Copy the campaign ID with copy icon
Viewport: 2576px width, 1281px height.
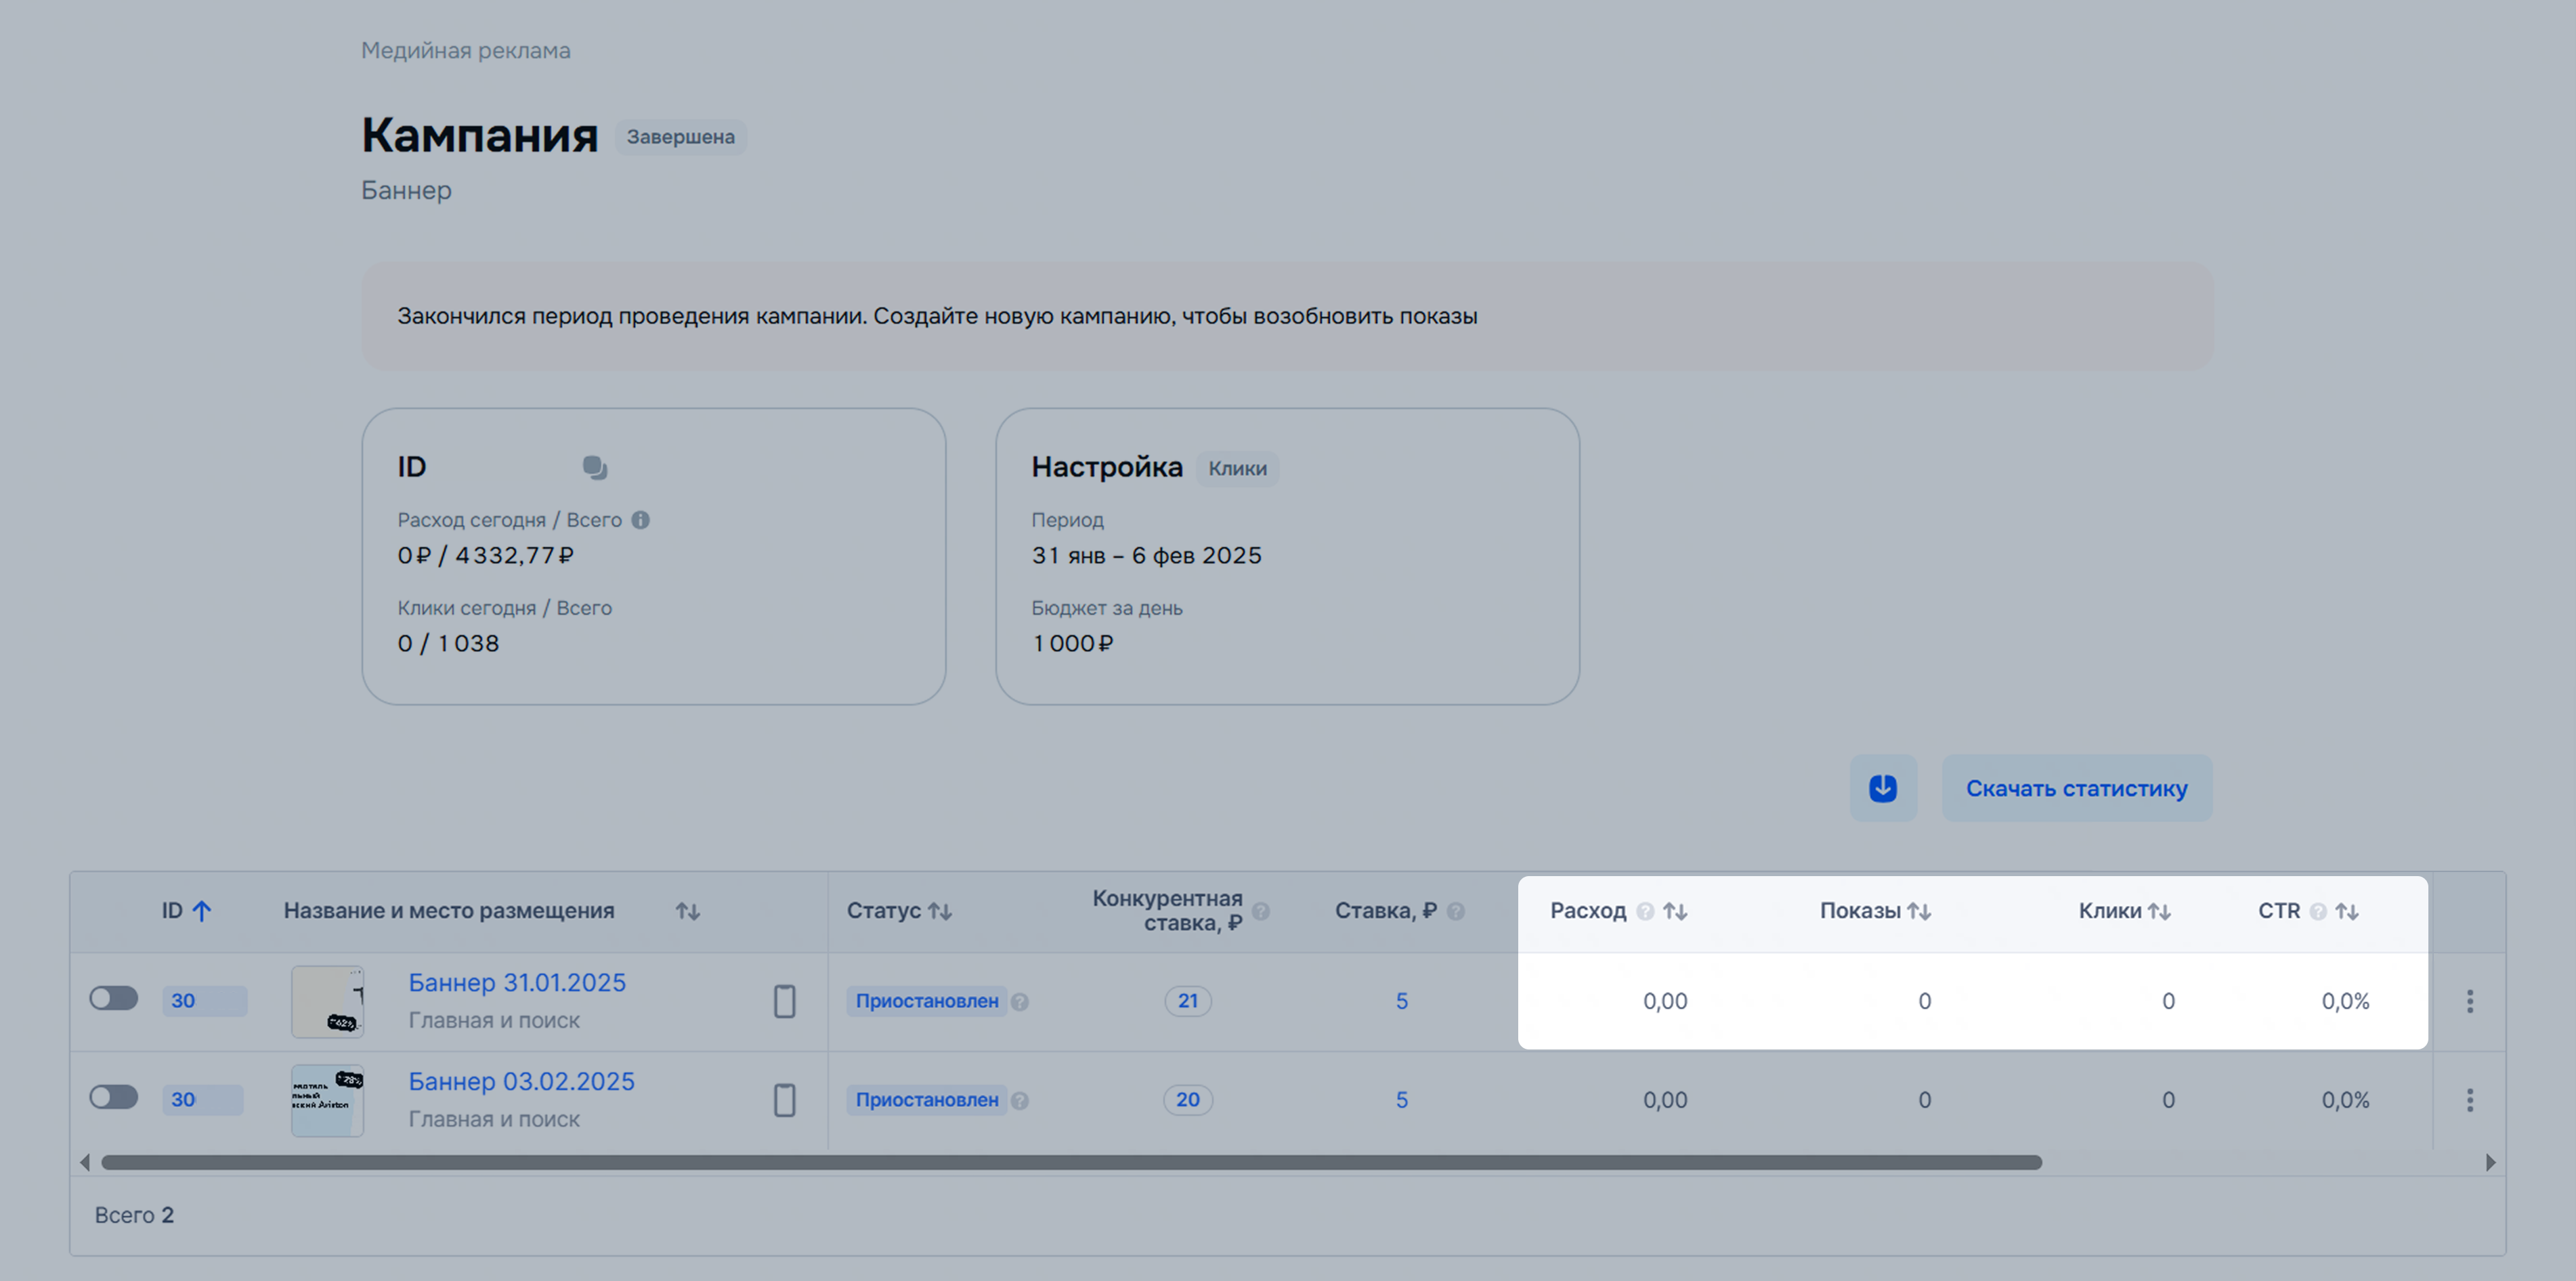[595, 467]
